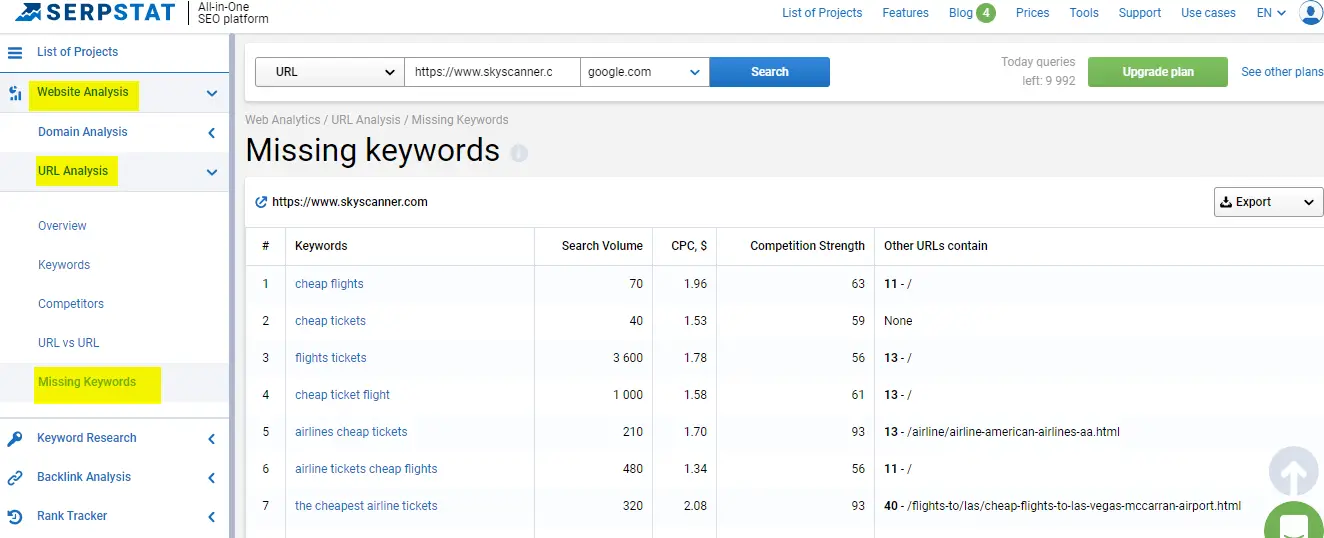The height and width of the screenshot is (538, 1324).
Task: Open the green chat widget
Action: coord(1294,522)
